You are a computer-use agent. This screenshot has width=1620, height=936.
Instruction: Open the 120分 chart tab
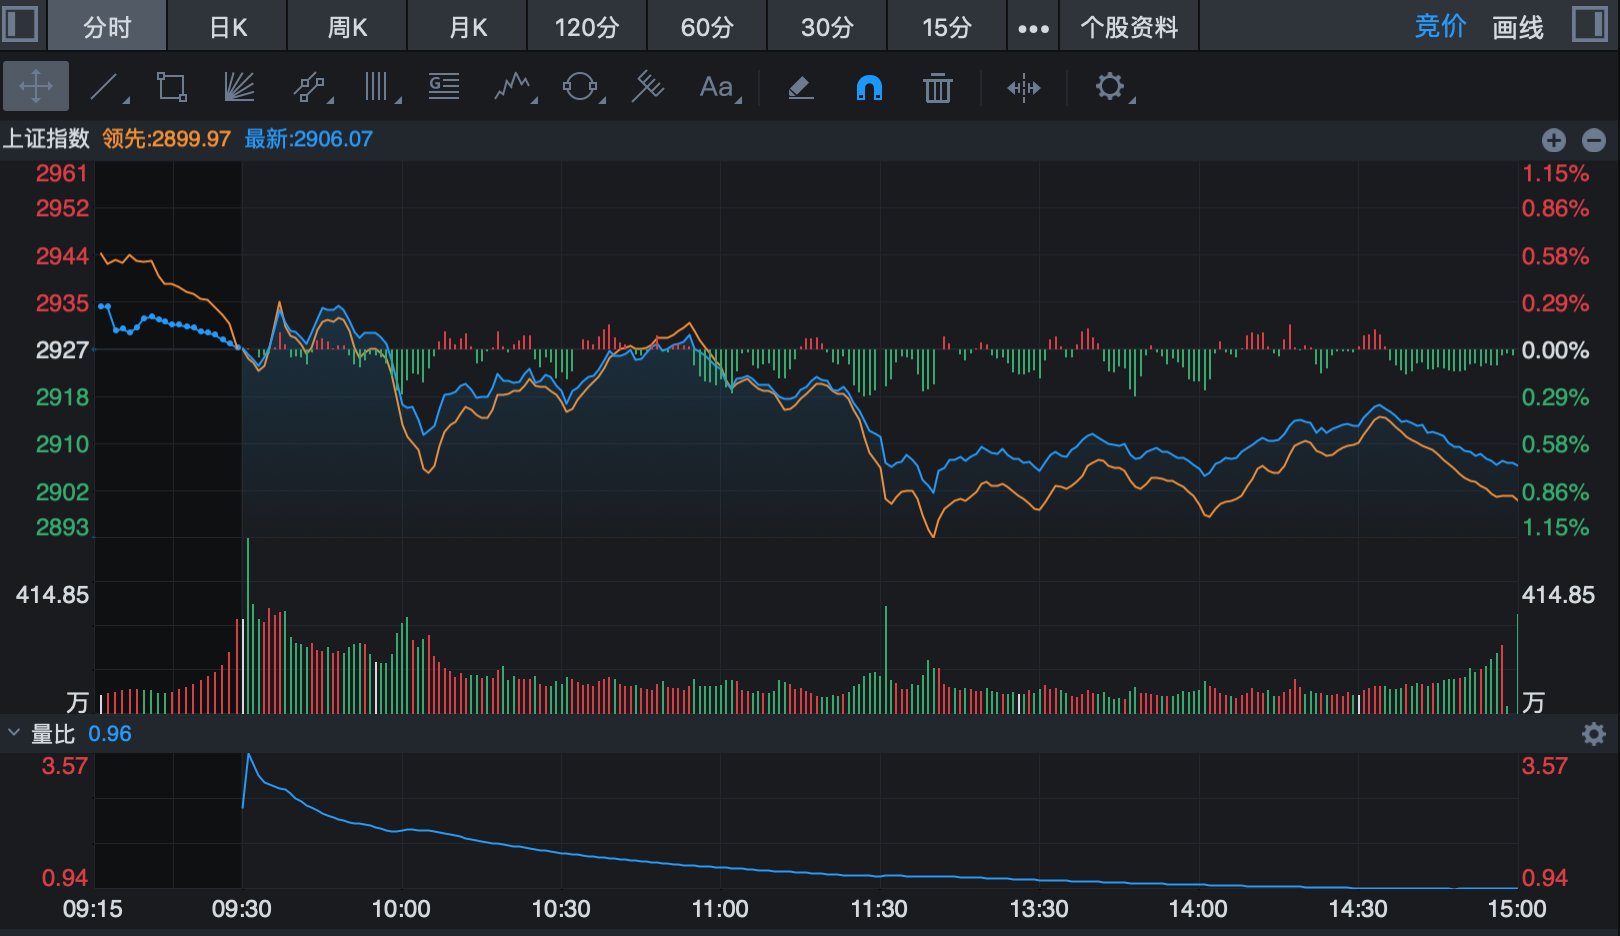click(587, 27)
